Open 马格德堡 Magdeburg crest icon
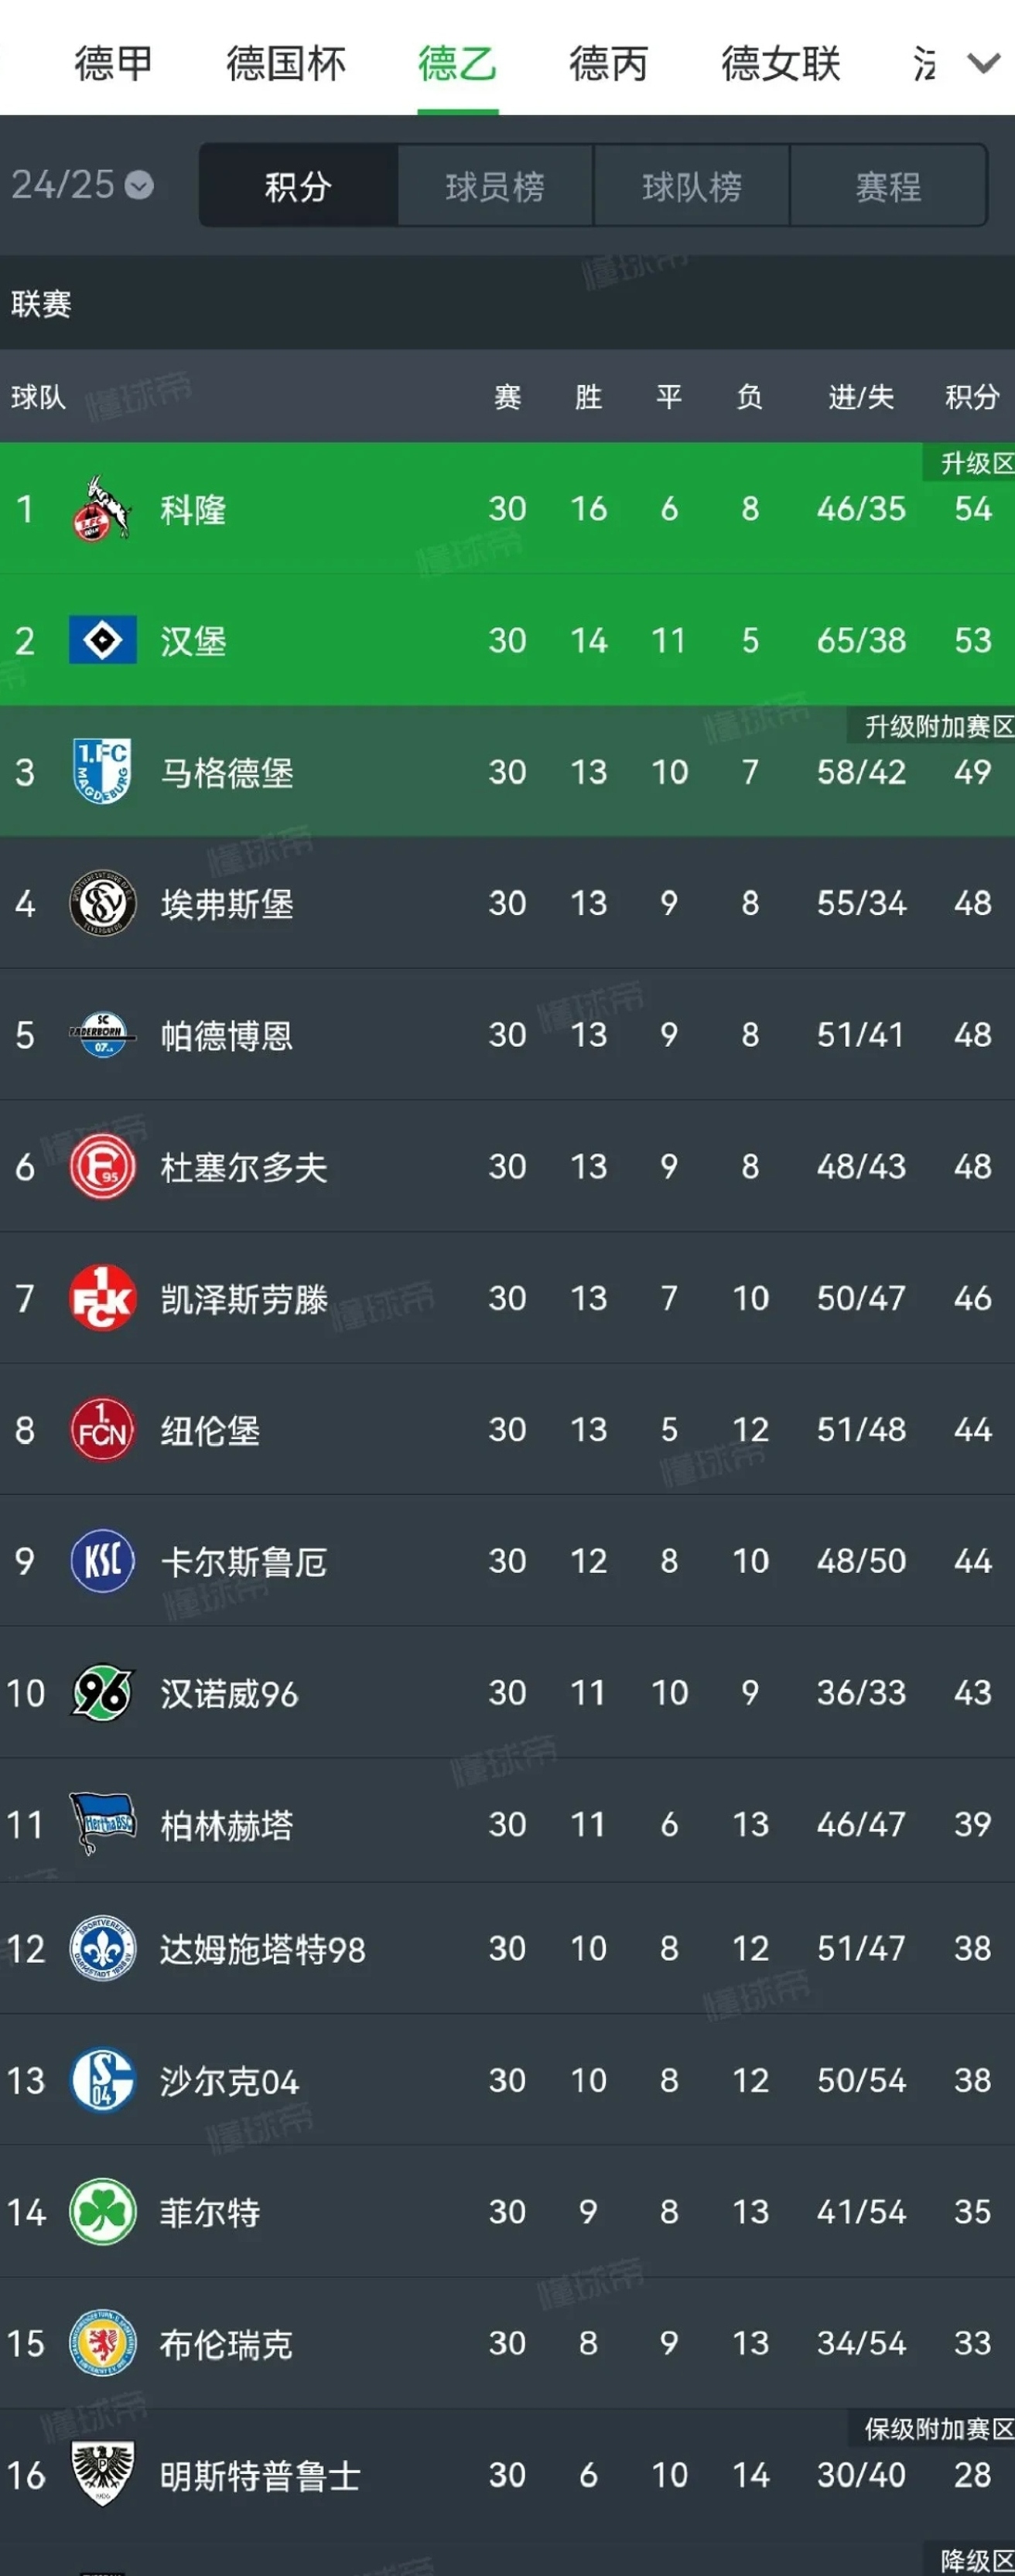Viewport: 1015px width, 2576px height. (x=102, y=771)
